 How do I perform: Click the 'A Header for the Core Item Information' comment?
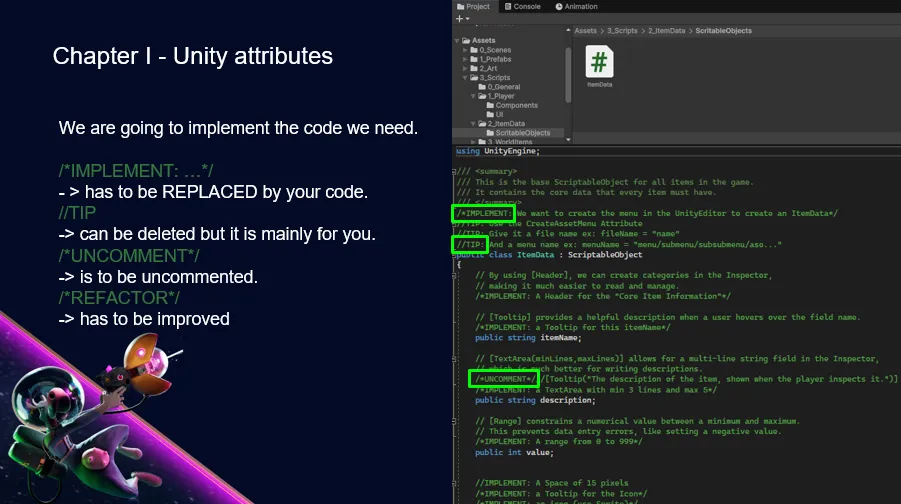603,297
